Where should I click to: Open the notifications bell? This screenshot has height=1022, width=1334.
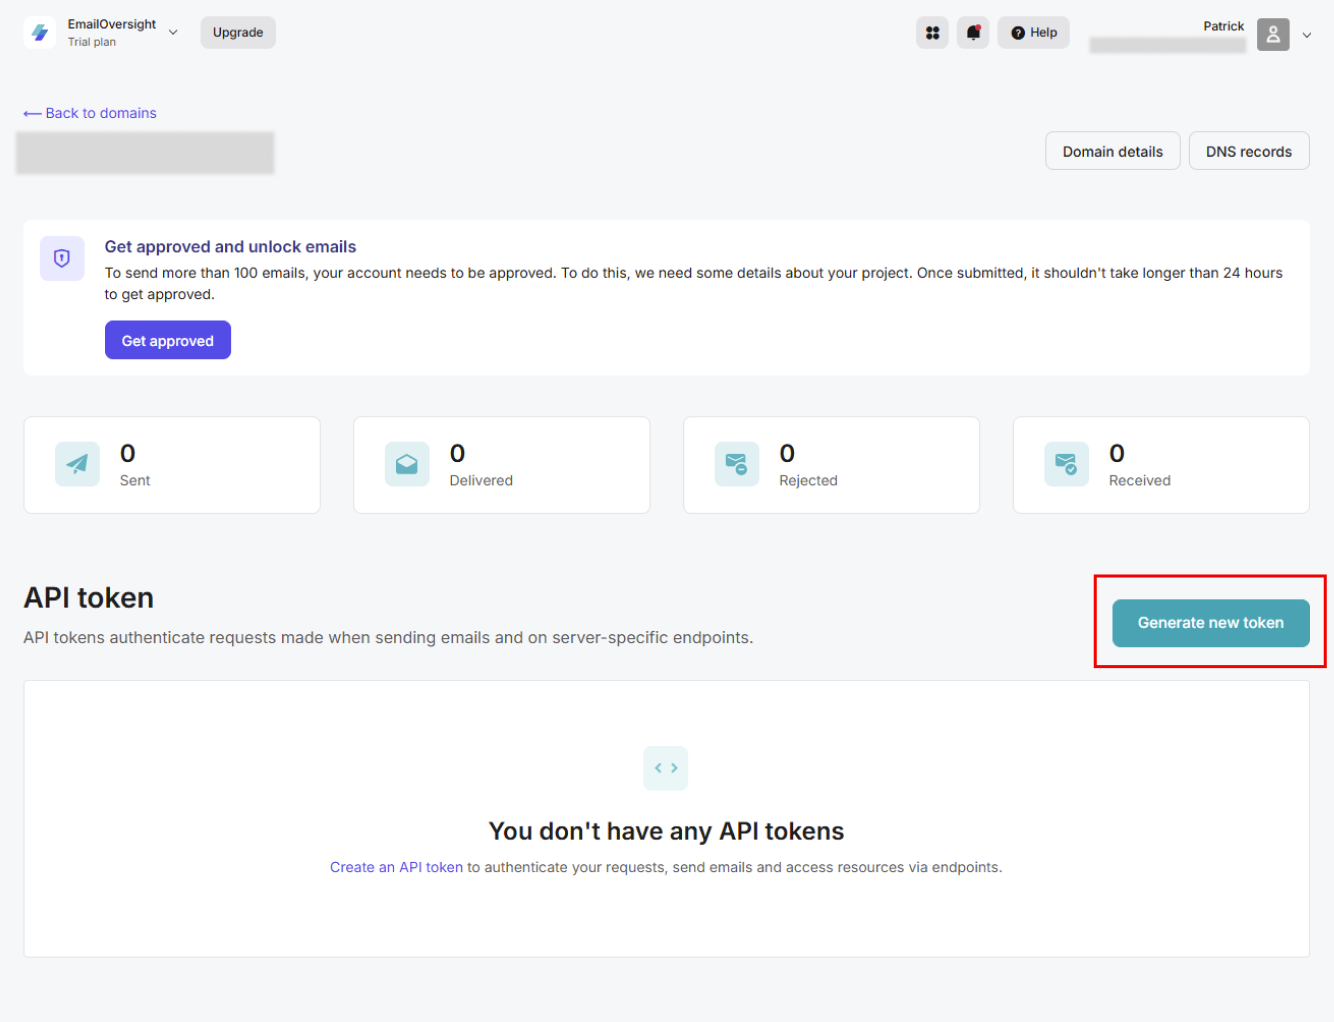click(972, 33)
